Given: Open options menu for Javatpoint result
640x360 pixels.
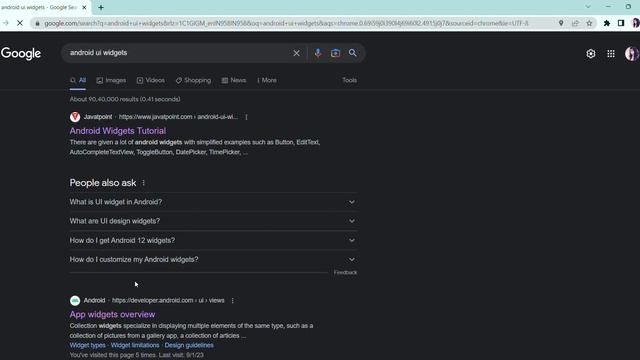Looking at the screenshot, I should [x=246, y=117].
